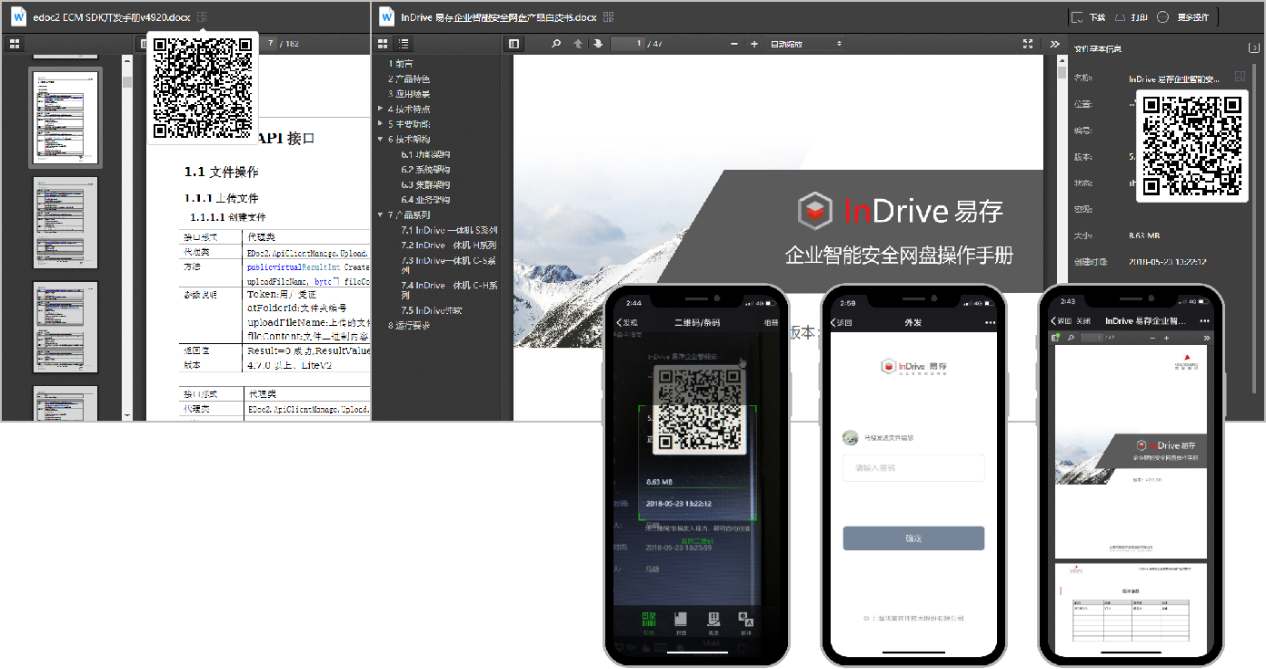
Task: Open the double-chevron tools menu in viewer toolbar
Action: tap(1054, 44)
